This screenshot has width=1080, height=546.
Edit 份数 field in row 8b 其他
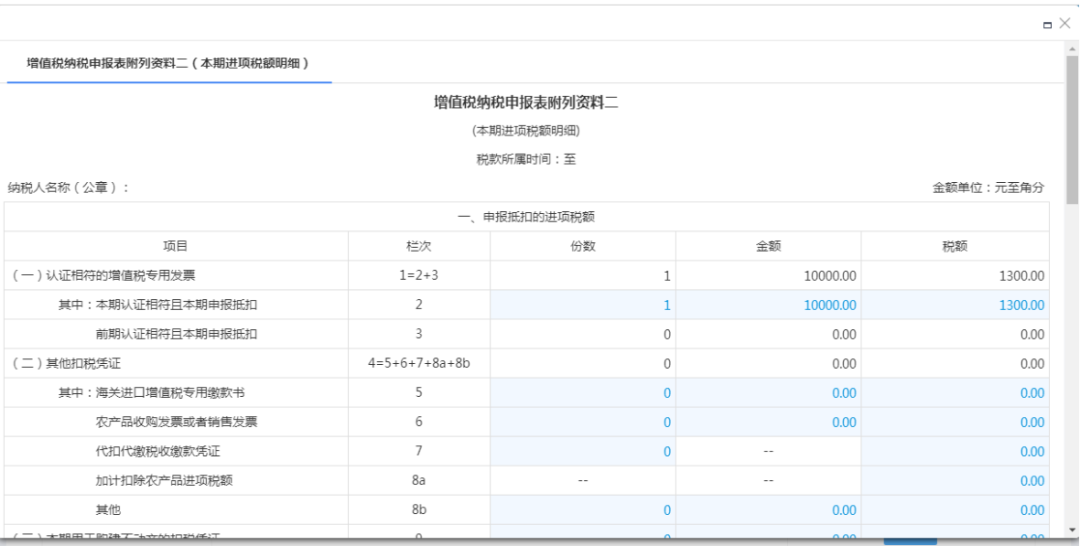[x=583, y=510]
